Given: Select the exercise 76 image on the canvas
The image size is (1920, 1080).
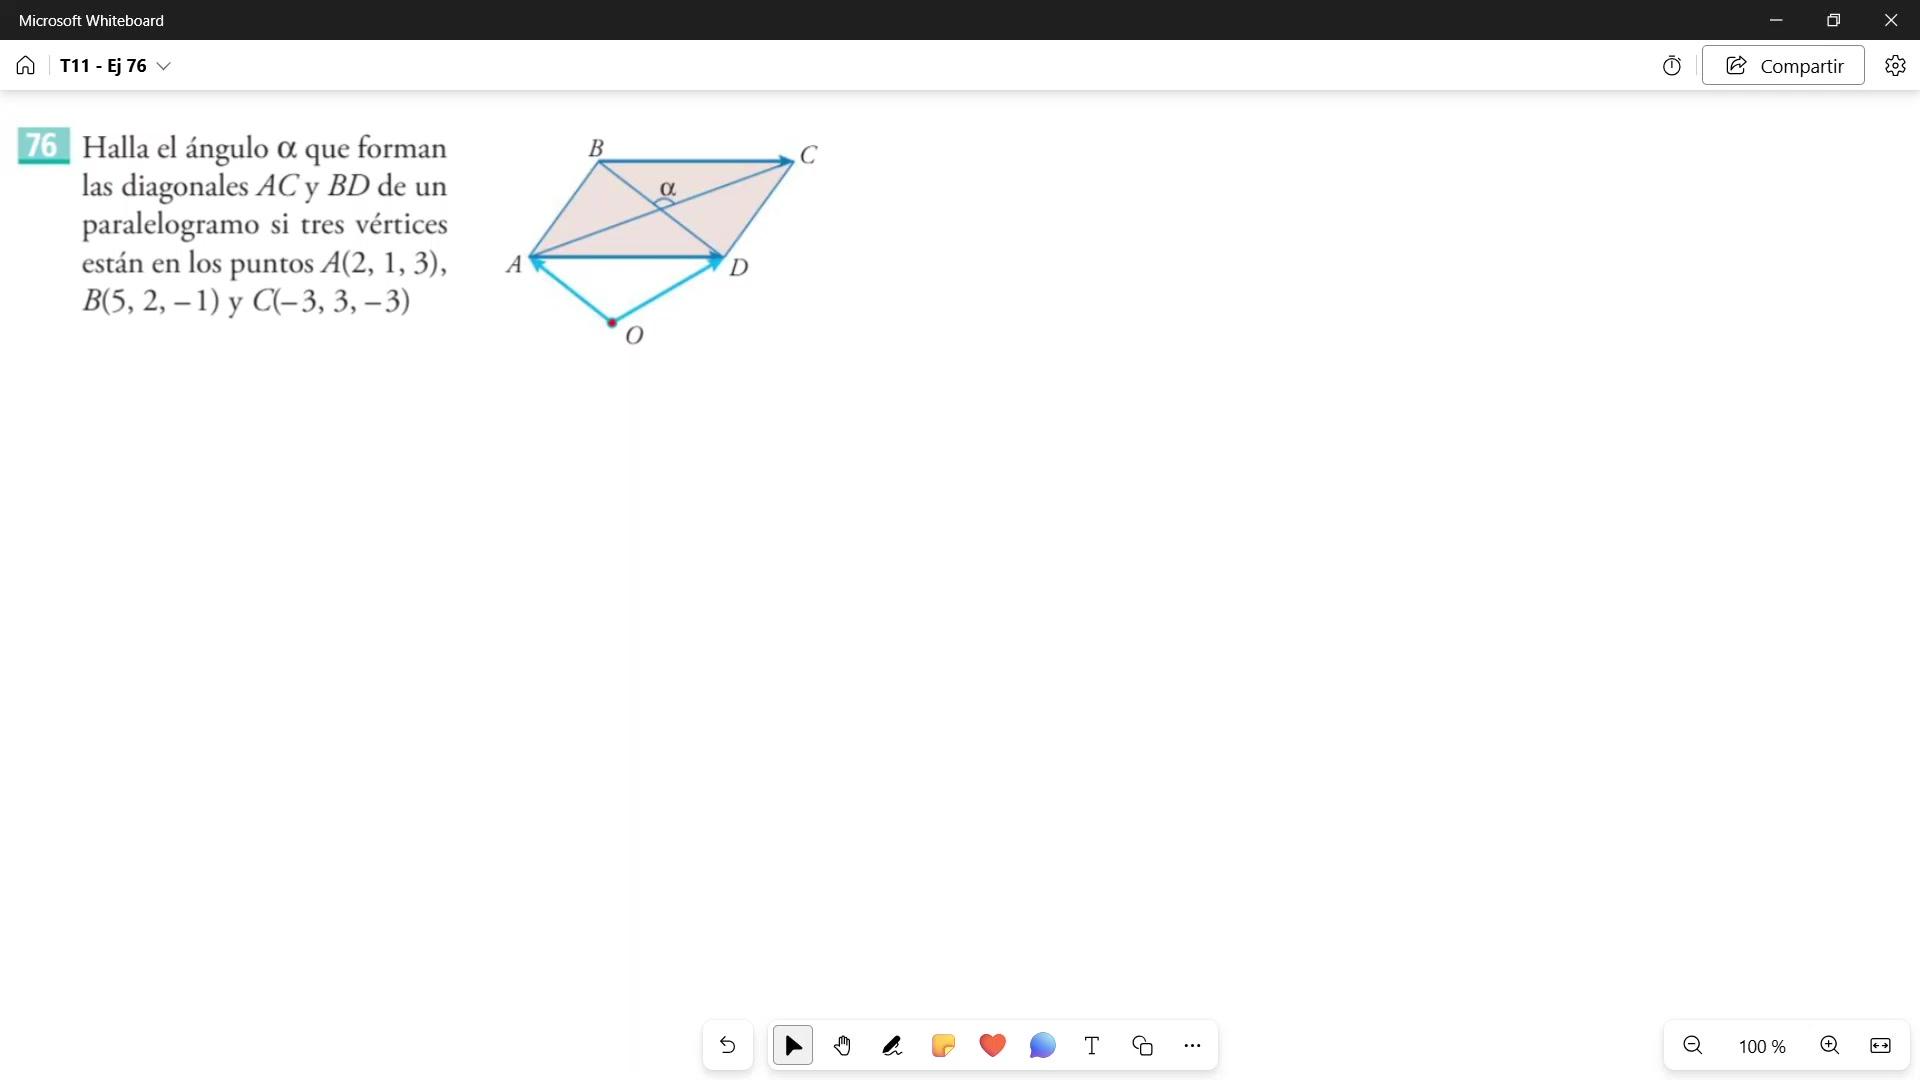Looking at the screenshot, I should (x=420, y=235).
